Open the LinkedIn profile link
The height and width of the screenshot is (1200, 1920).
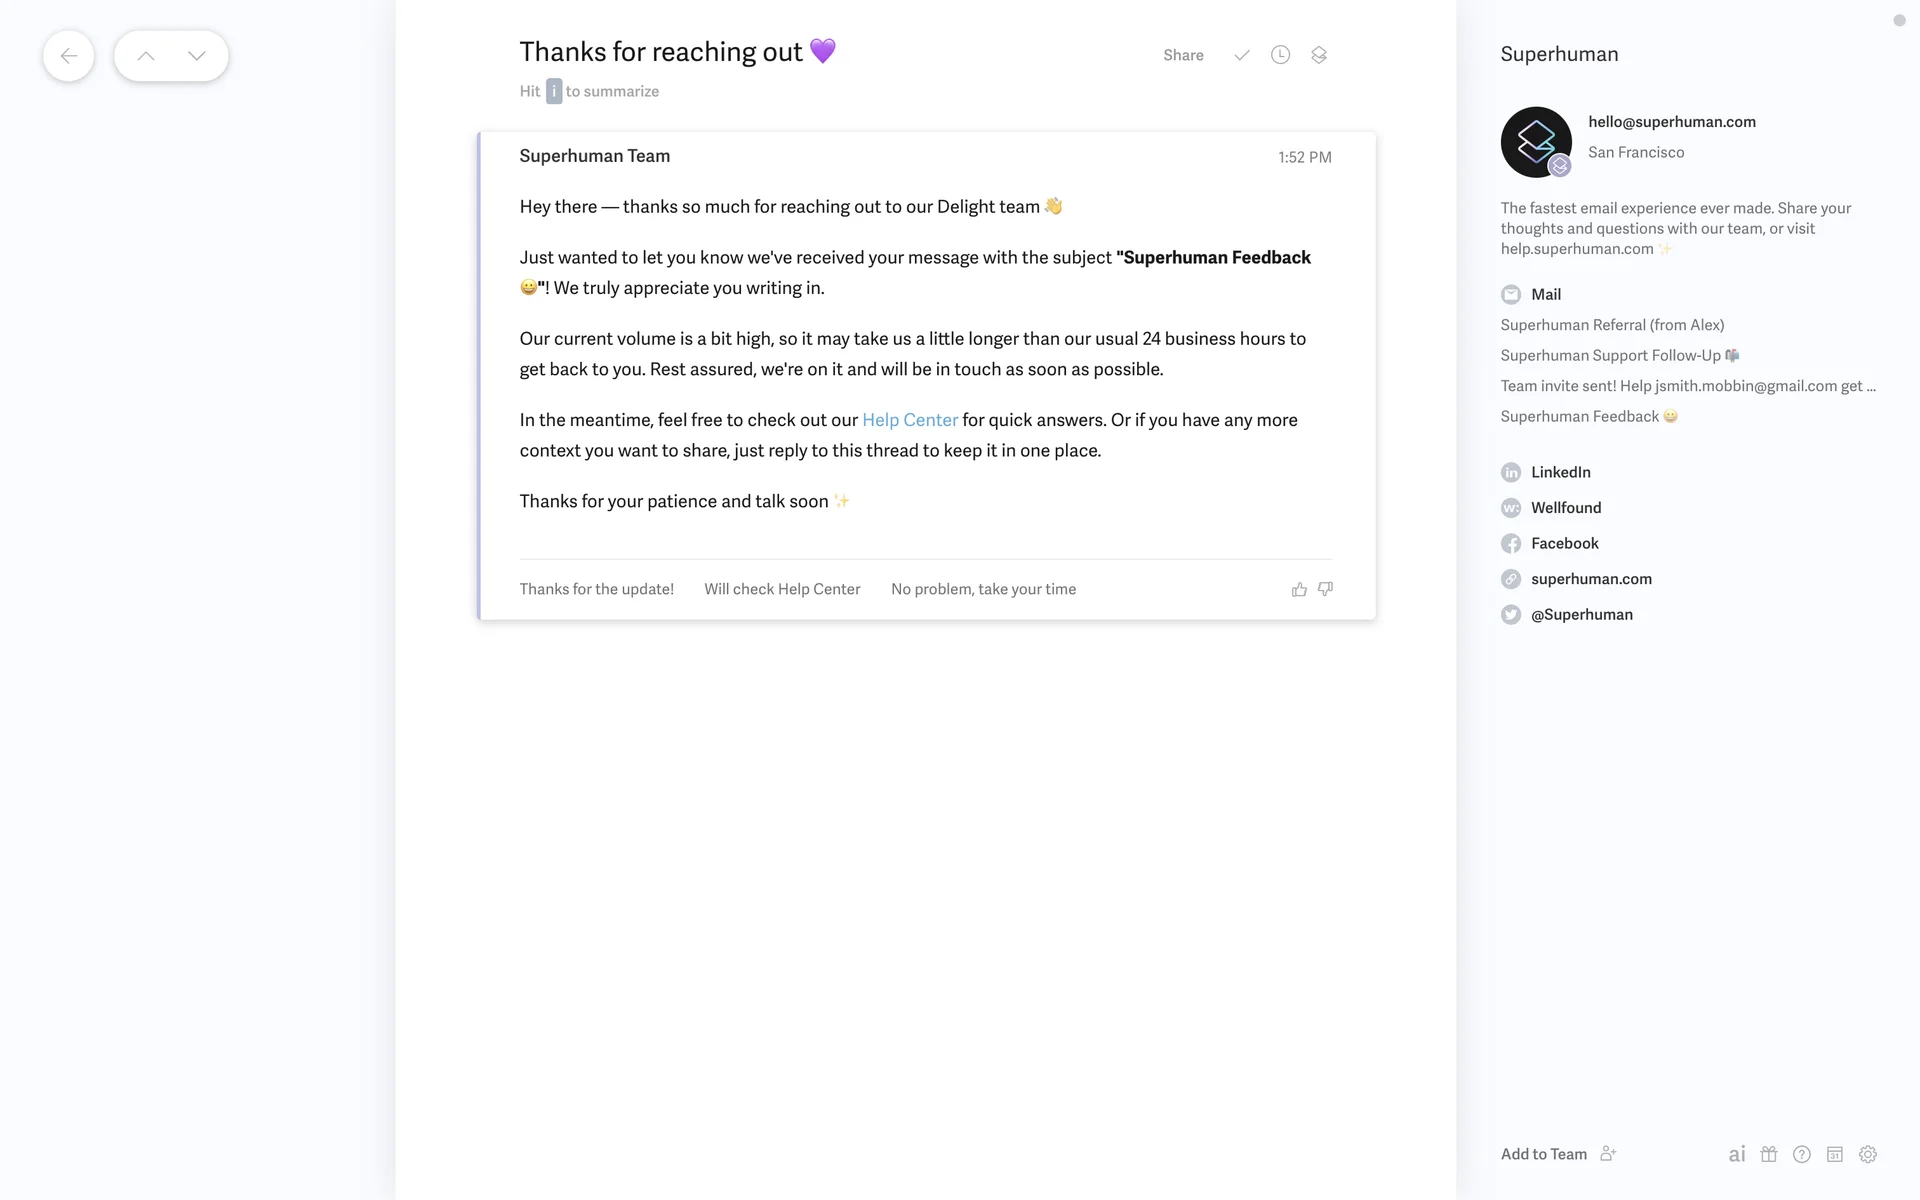point(1560,472)
